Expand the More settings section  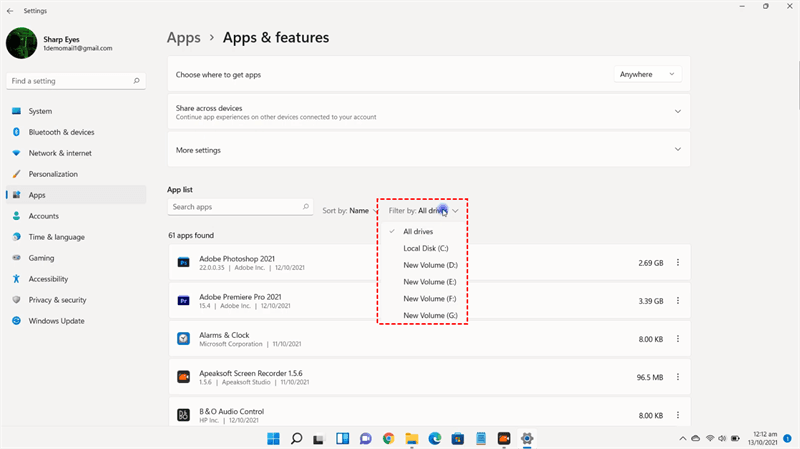click(x=678, y=150)
